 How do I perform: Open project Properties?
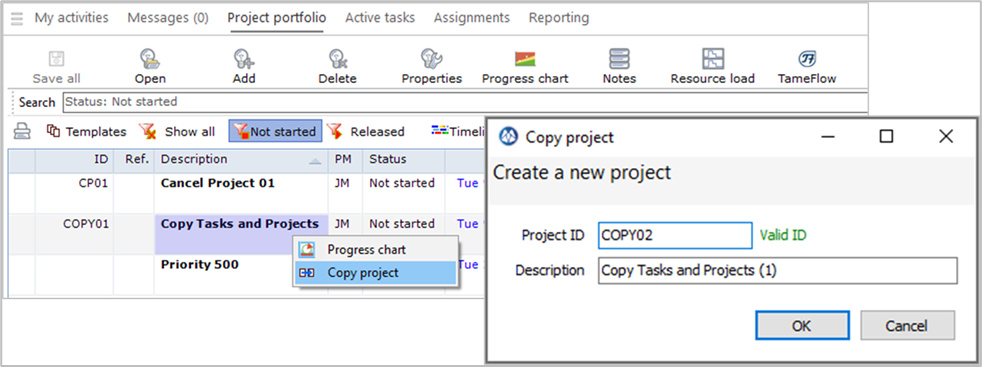click(x=432, y=66)
